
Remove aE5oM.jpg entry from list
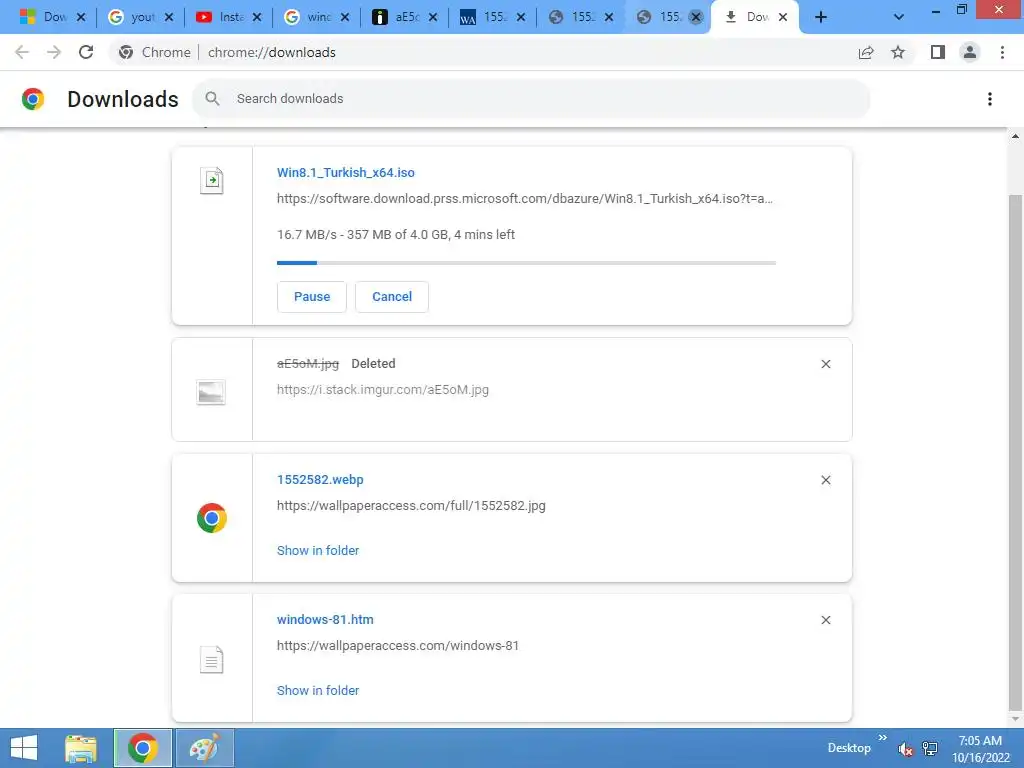click(x=825, y=364)
